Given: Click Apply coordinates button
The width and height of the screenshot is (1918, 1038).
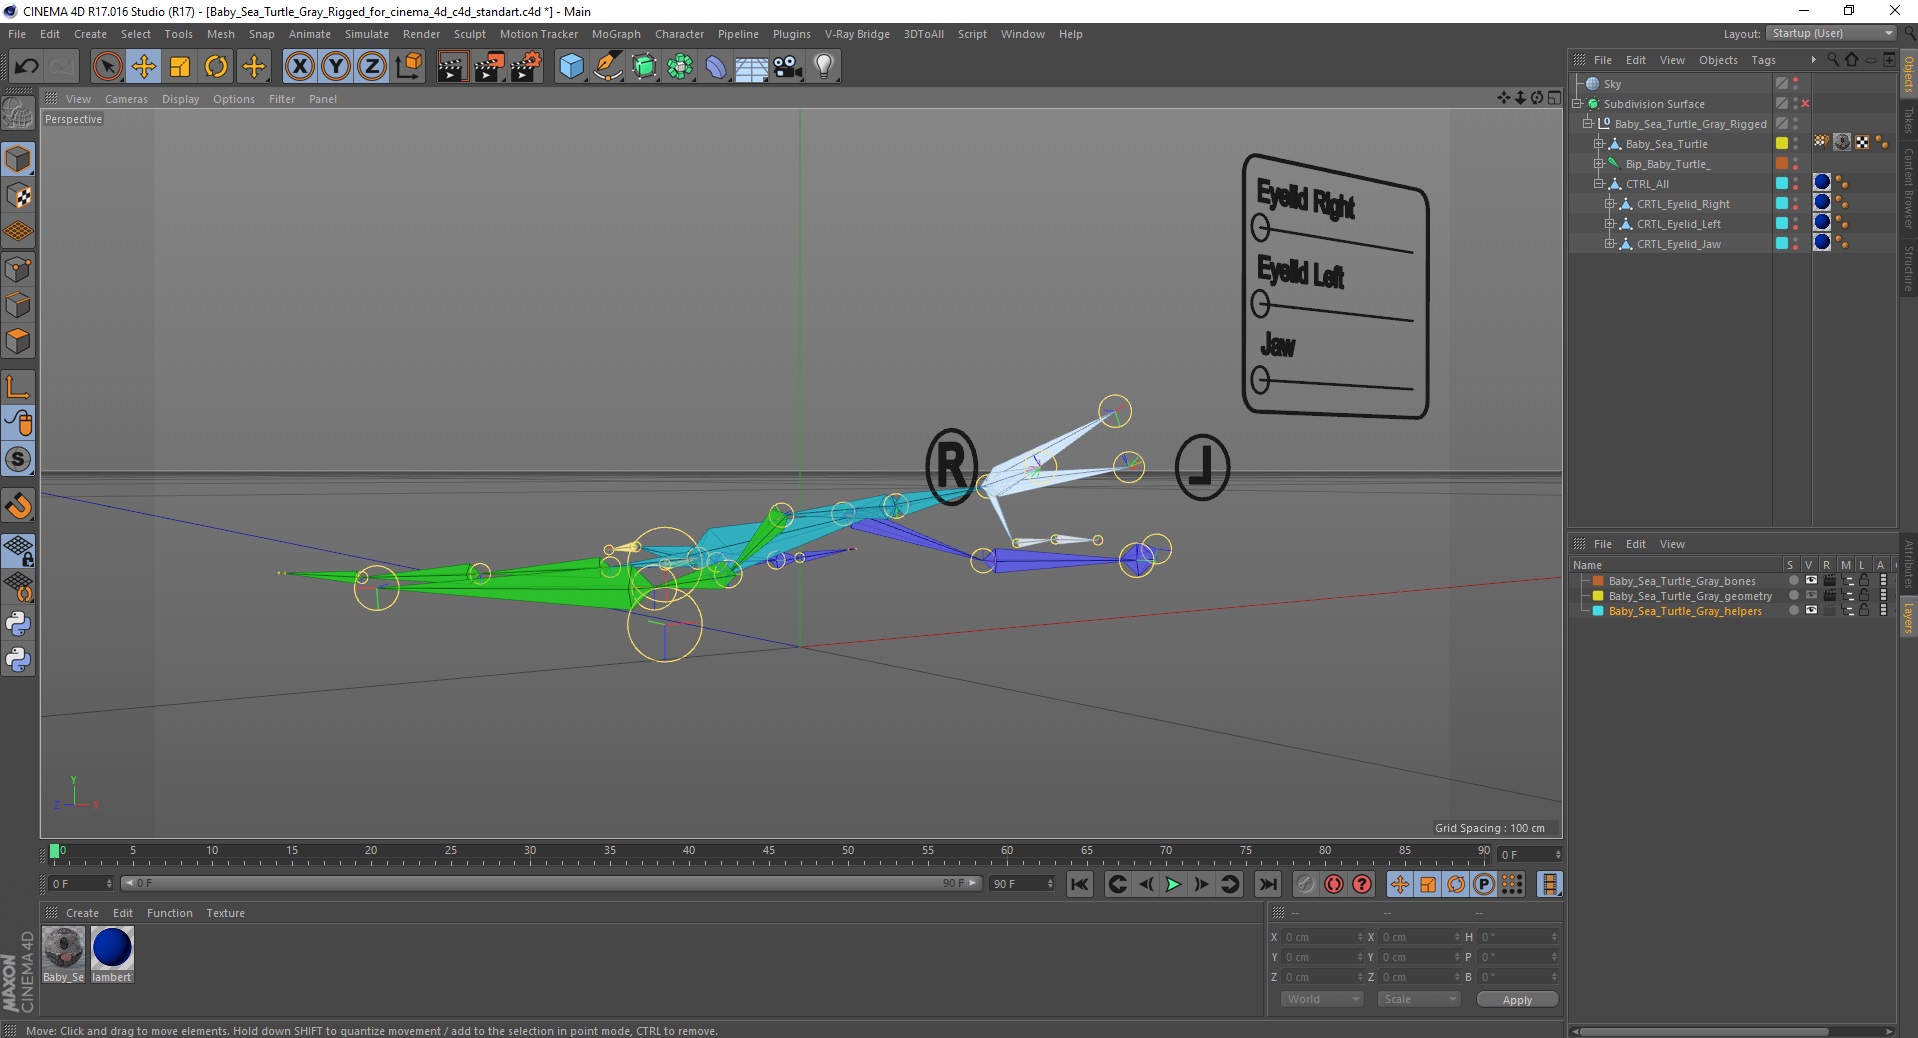Looking at the screenshot, I should (x=1517, y=1000).
